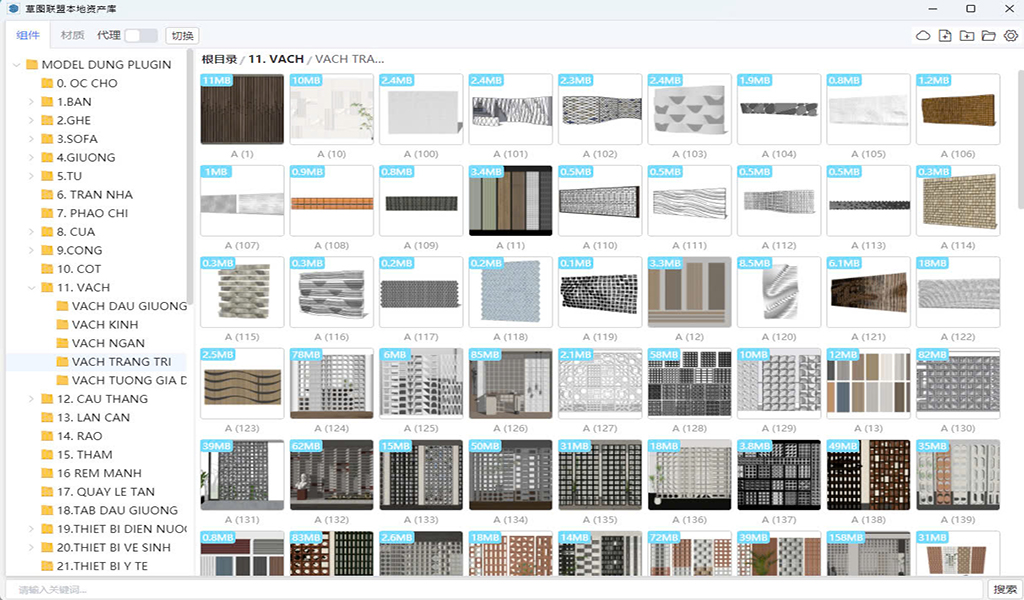Screen dimensions: 1024x600
Task: Click the cloud library icon
Action: point(923,36)
